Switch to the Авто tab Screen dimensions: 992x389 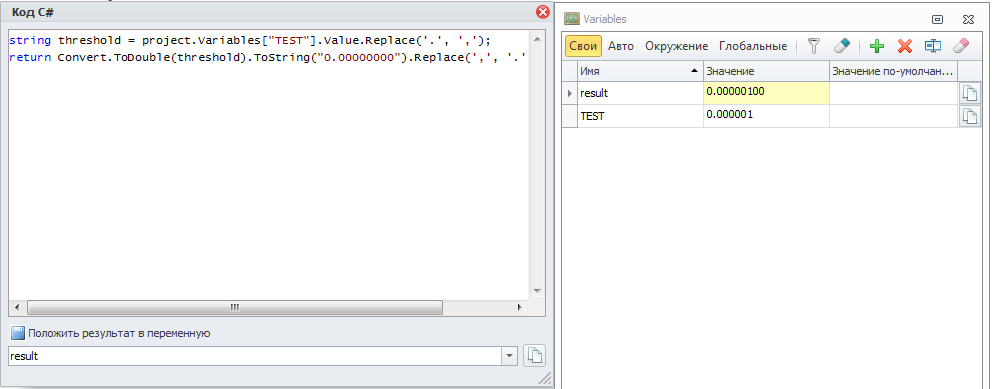point(621,46)
